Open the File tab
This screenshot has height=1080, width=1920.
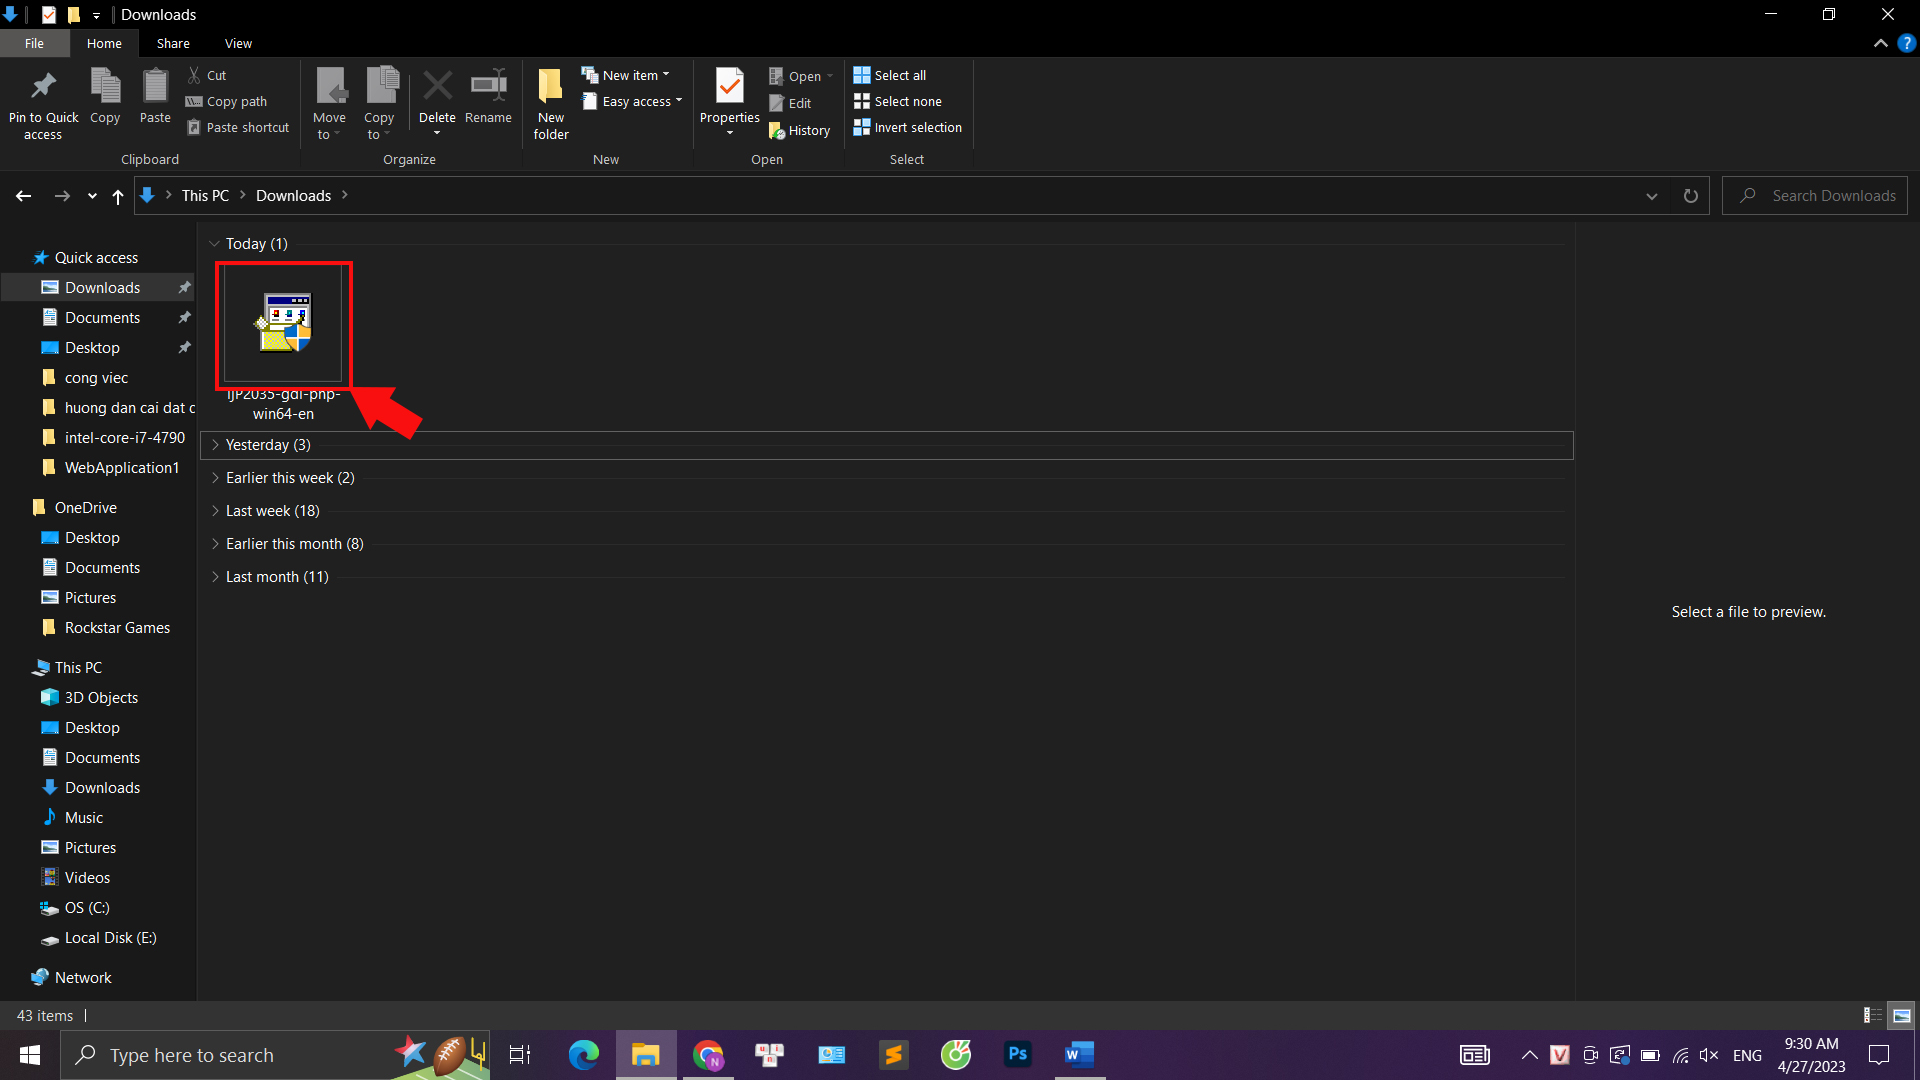[35, 43]
